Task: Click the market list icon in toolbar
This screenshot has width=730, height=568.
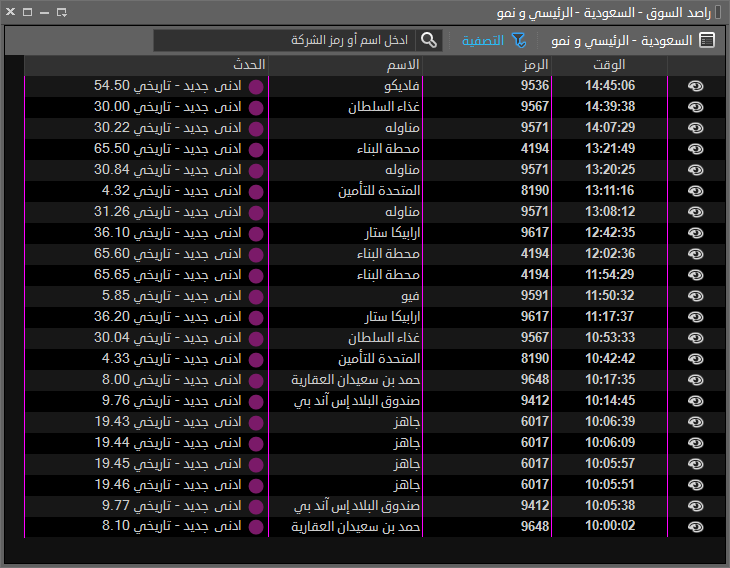Action: pyautogui.click(x=707, y=41)
